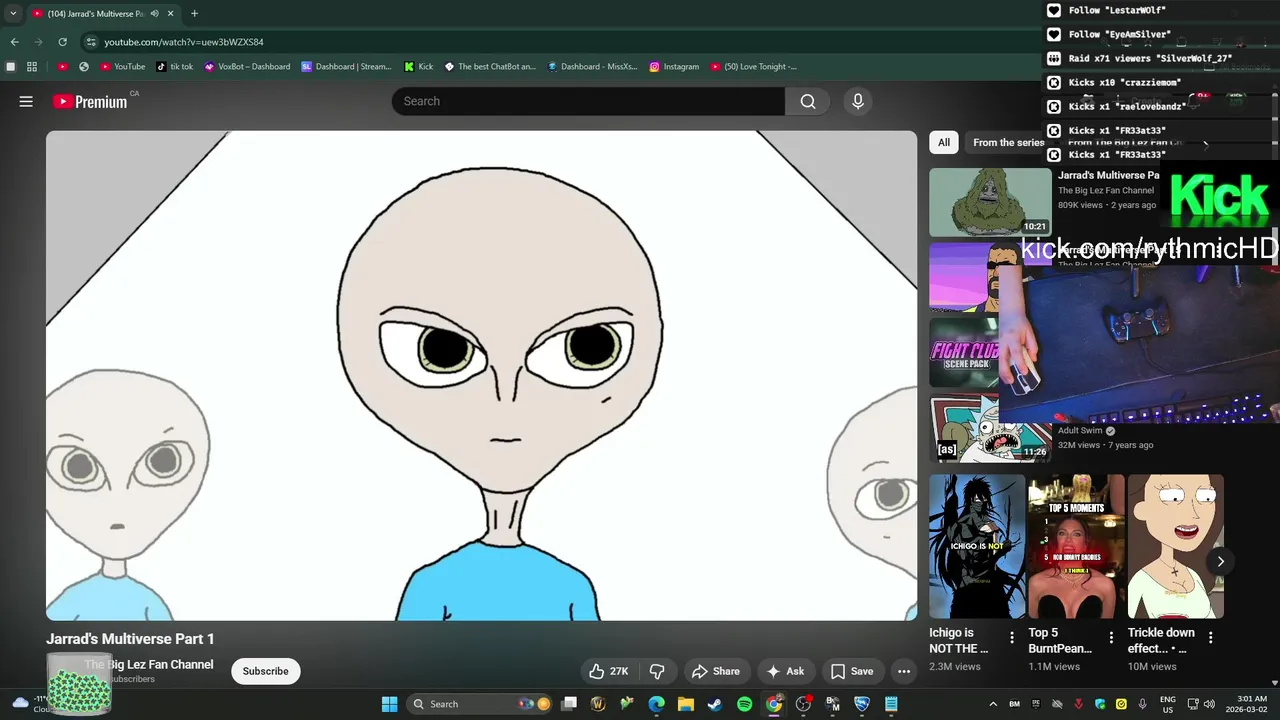Like the video with thumbs up
1280x720 pixels.
point(608,671)
